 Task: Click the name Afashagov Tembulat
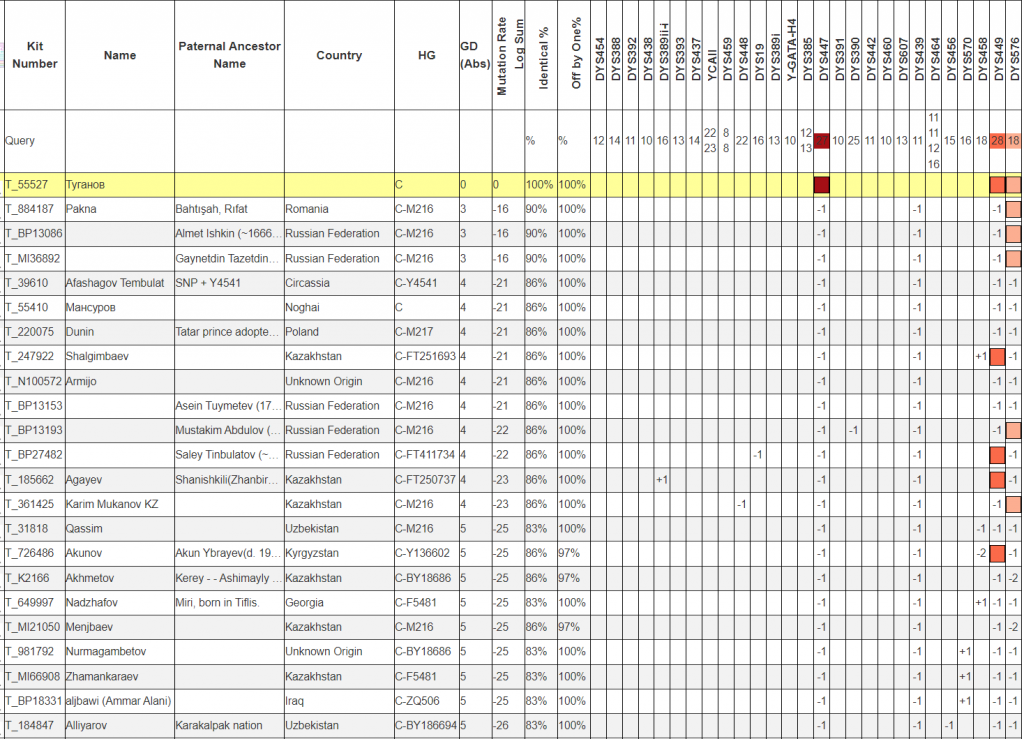click(x=114, y=283)
